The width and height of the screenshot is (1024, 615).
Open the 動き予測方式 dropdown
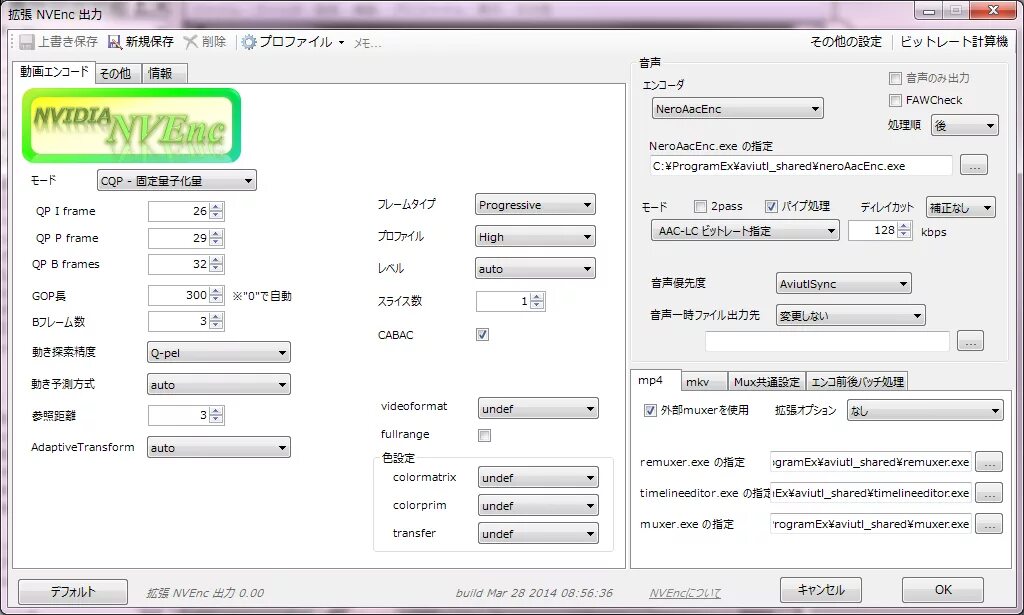[x=219, y=385]
